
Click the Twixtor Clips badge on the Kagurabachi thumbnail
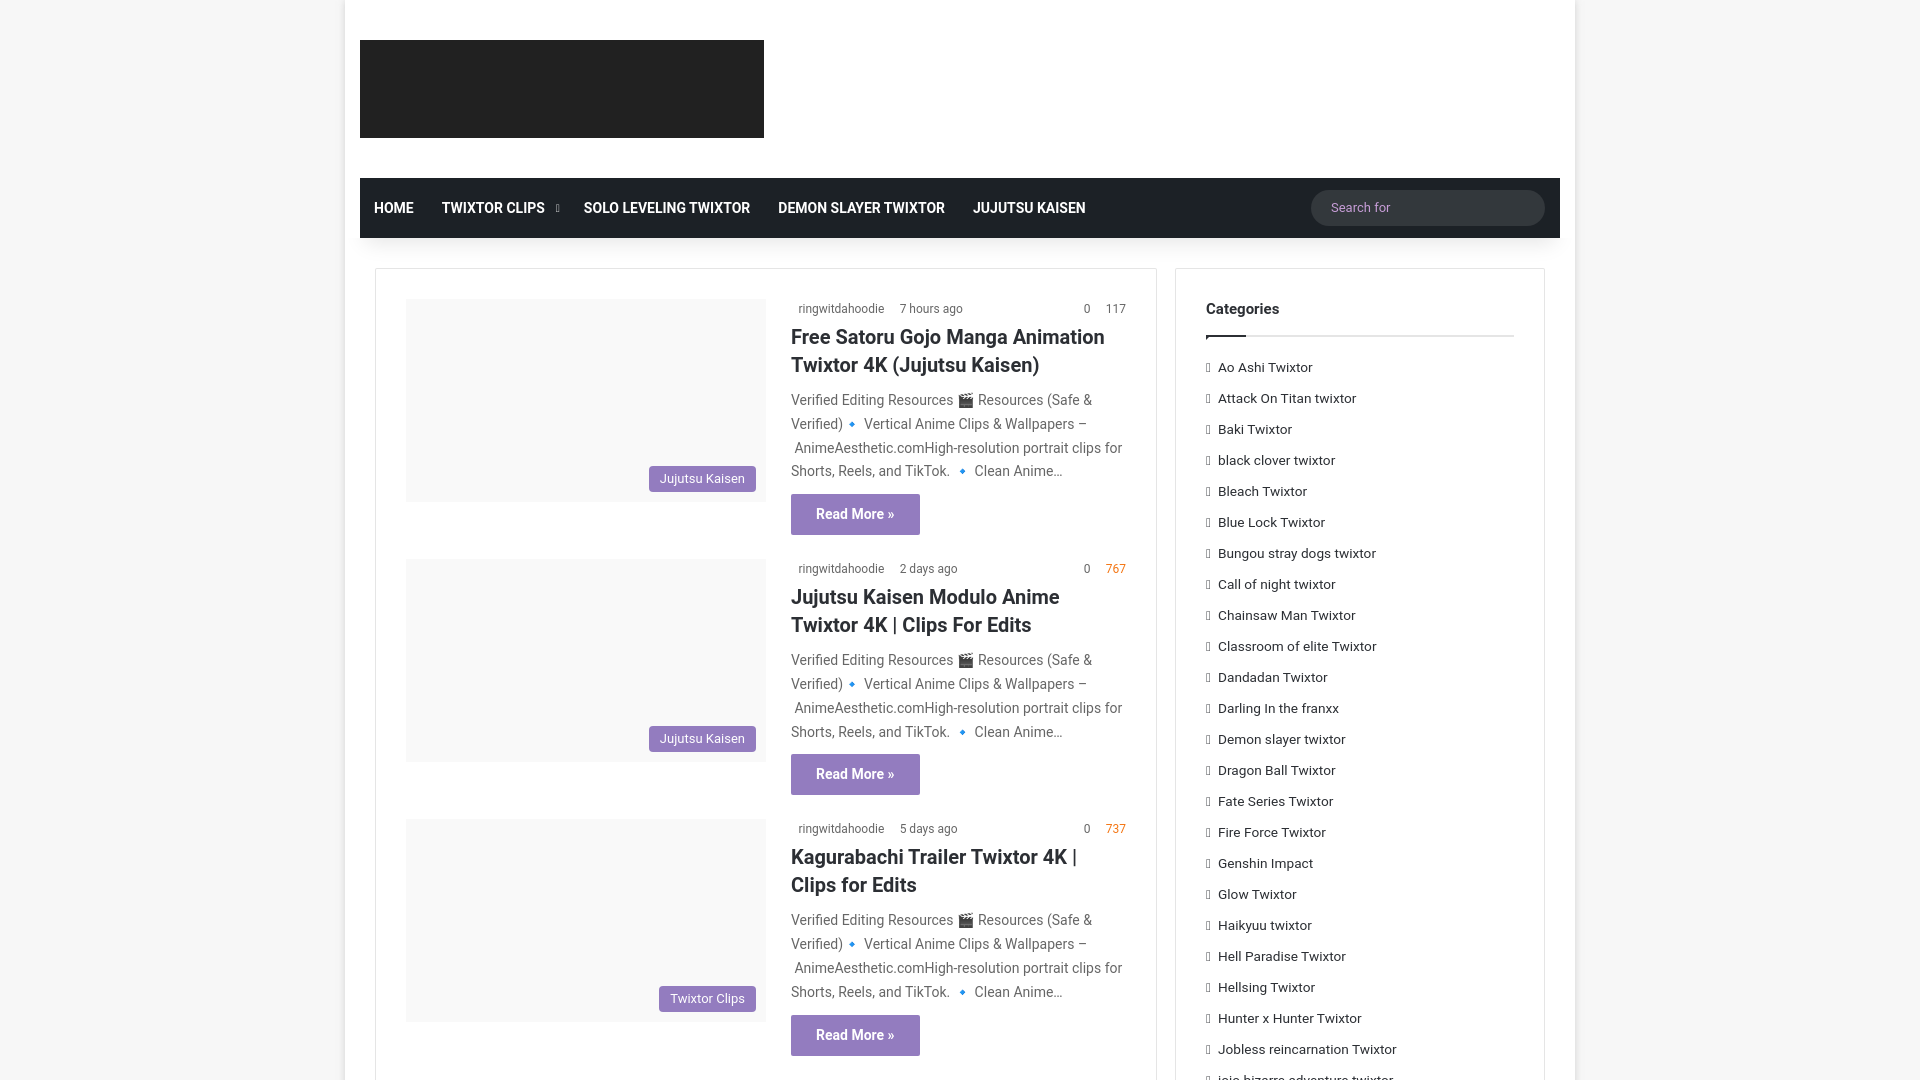point(707,999)
